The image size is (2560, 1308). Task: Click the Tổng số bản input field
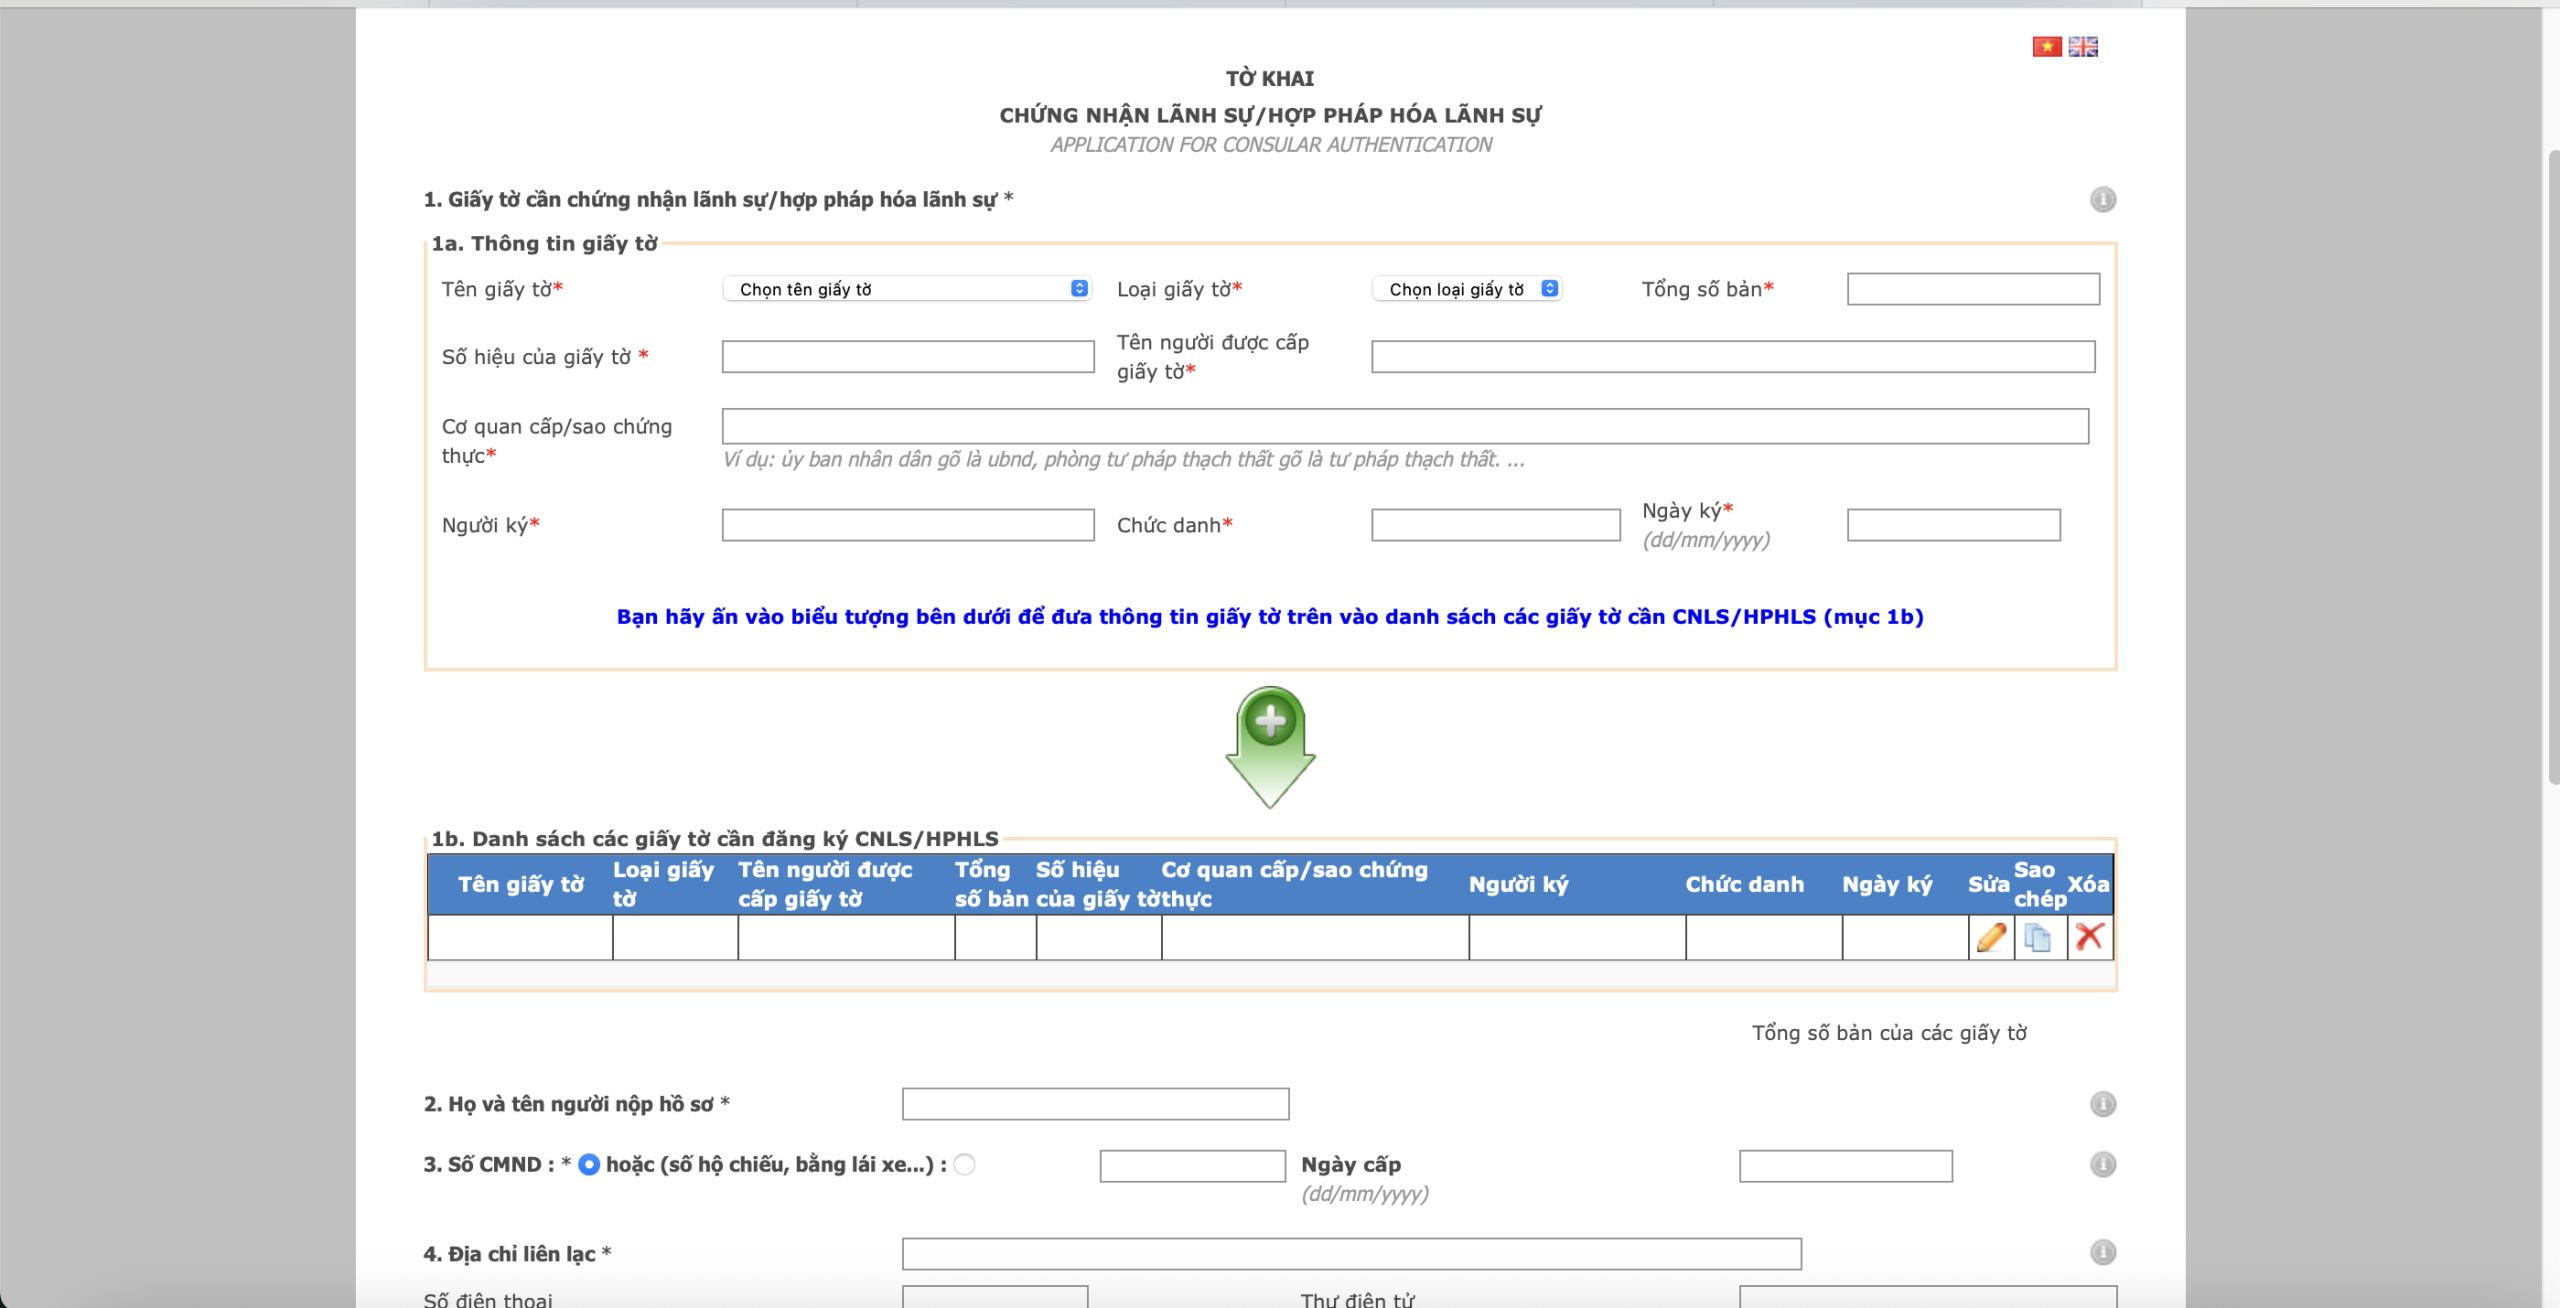click(x=1972, y=289)
